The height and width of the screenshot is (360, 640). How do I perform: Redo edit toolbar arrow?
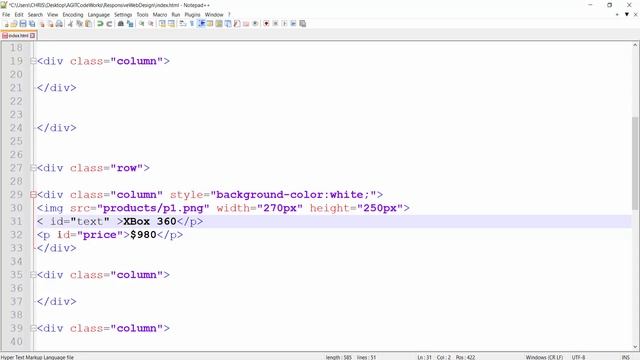[109, 24]
